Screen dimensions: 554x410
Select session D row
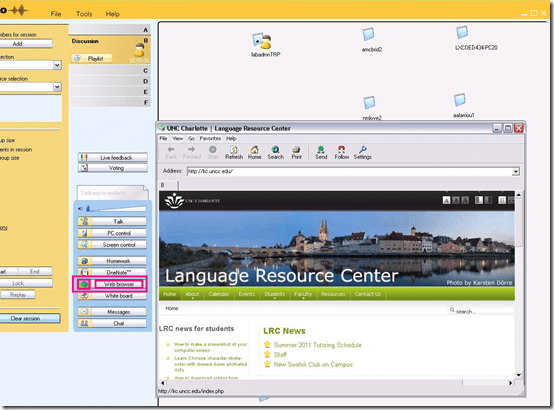(110, 81)
